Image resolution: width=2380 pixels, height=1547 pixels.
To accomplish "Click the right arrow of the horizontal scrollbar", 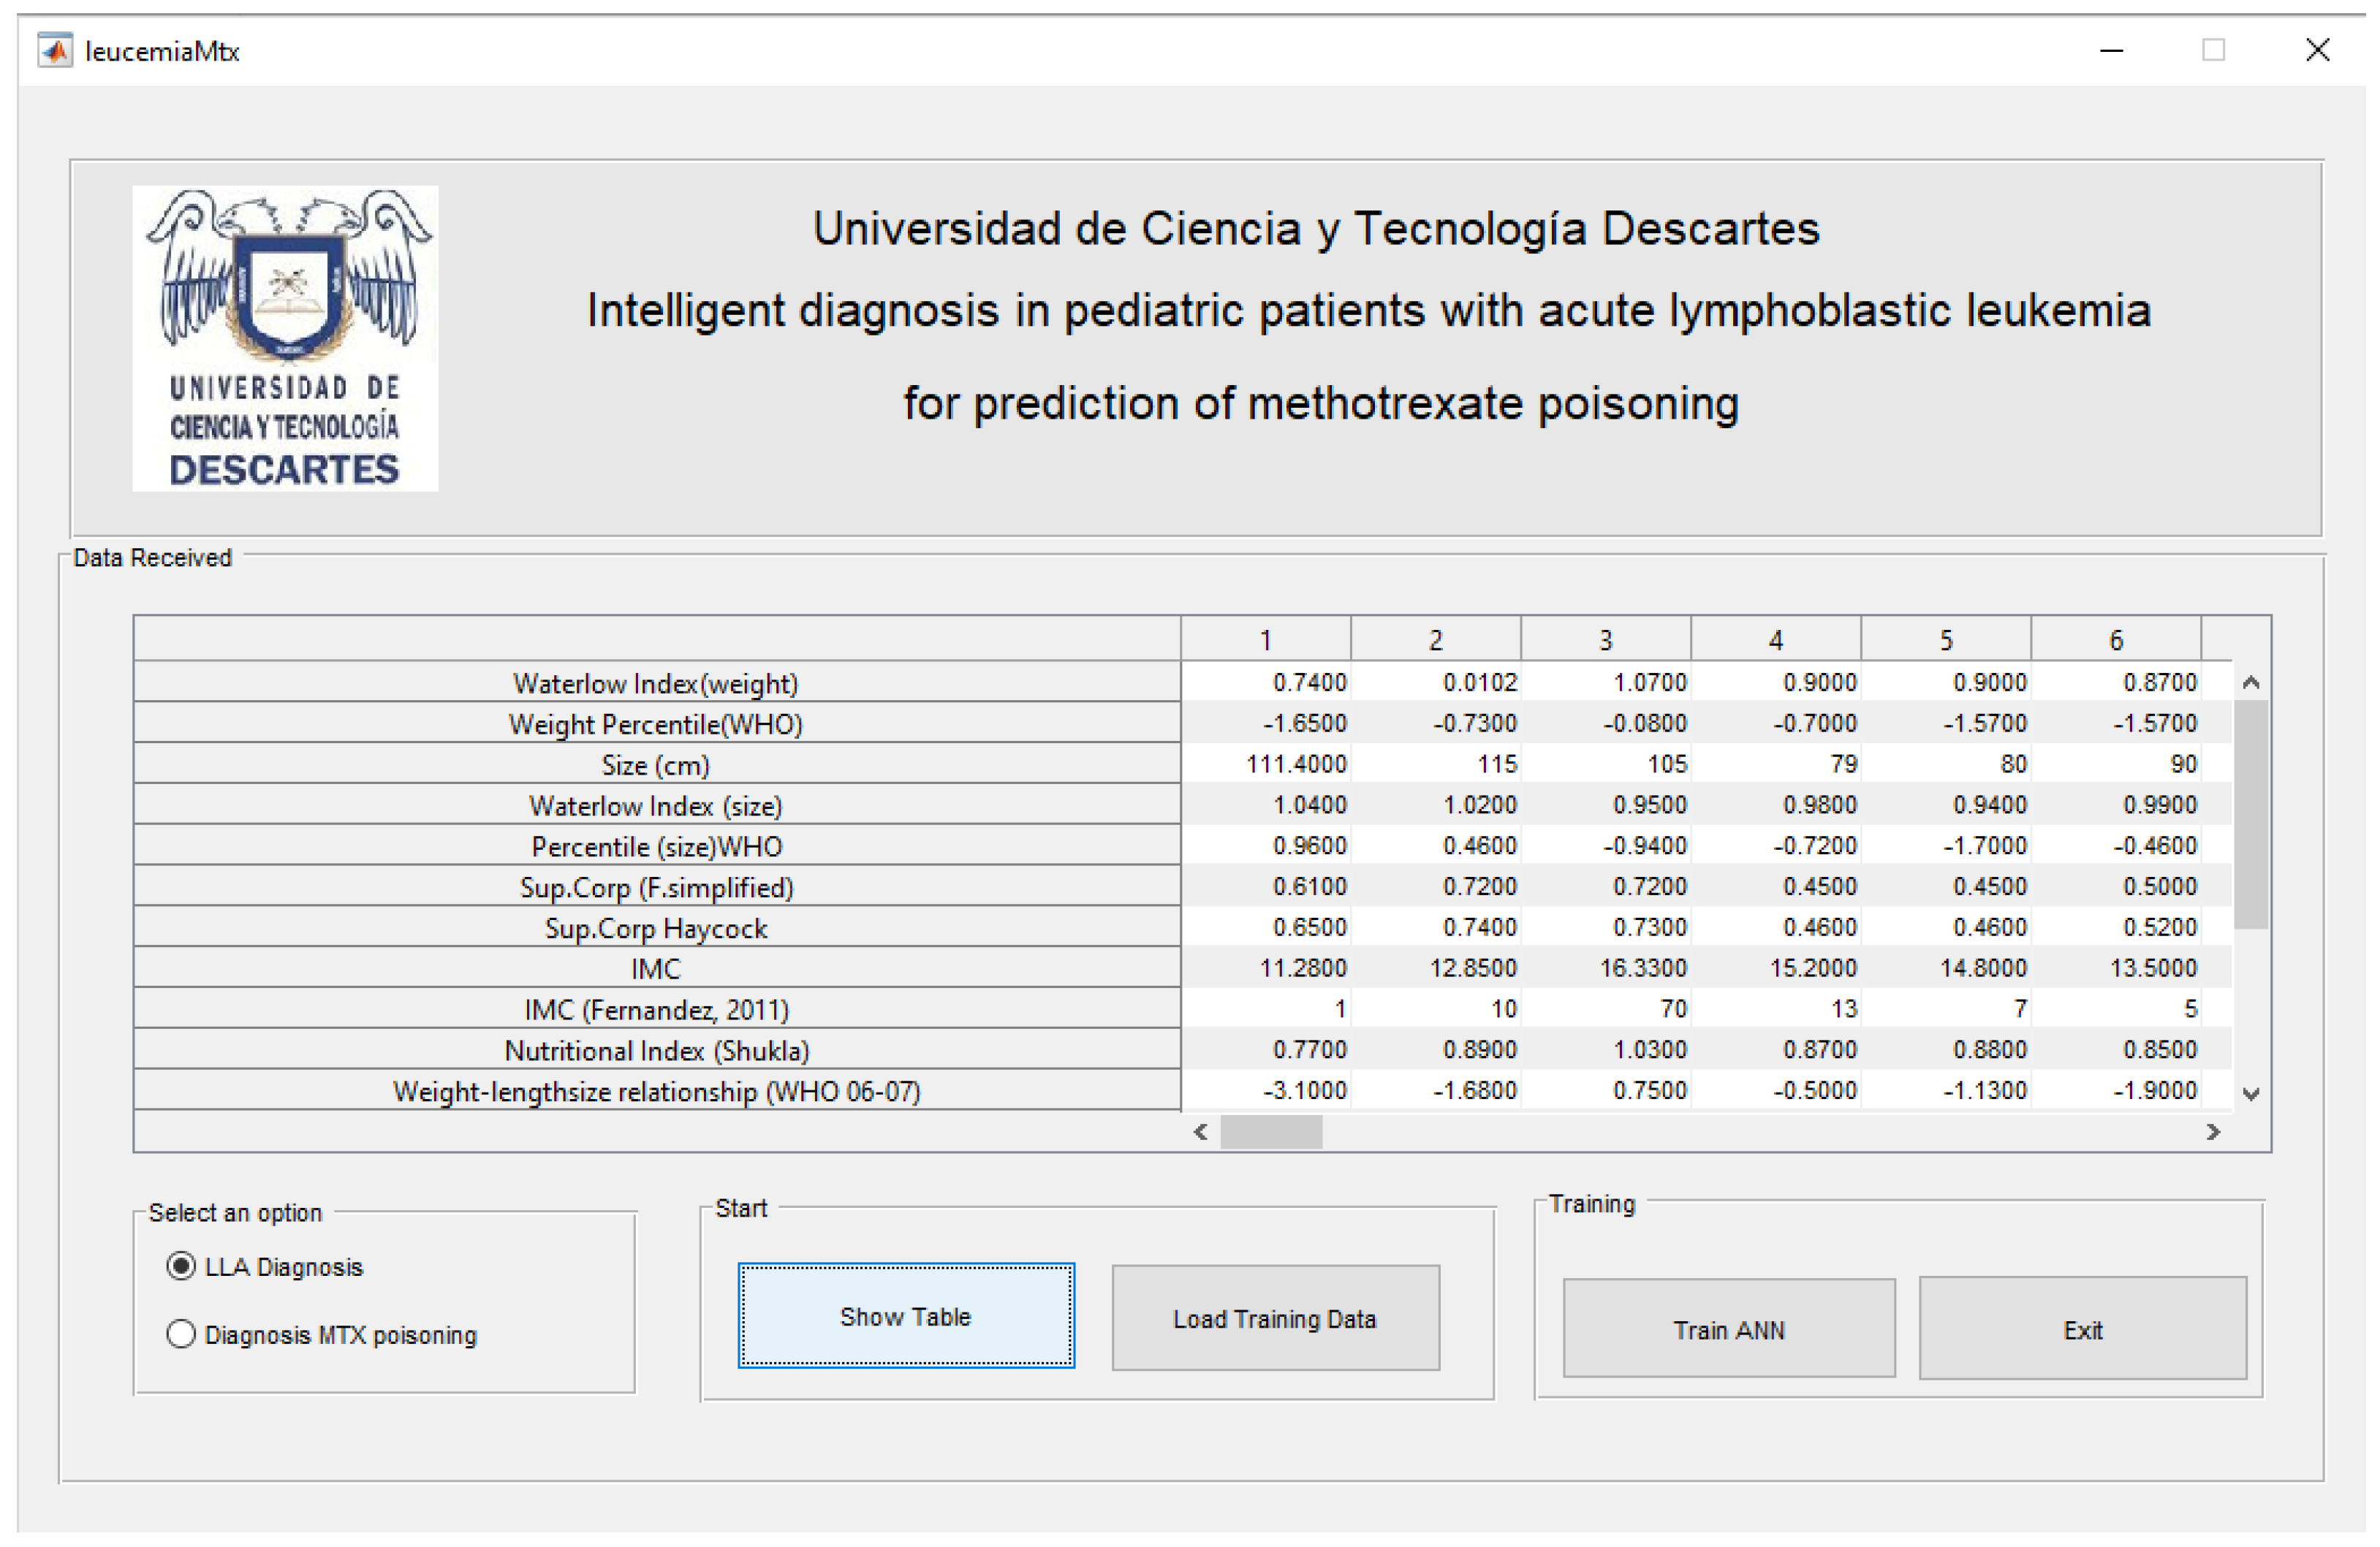I will click(2215, 1132).
